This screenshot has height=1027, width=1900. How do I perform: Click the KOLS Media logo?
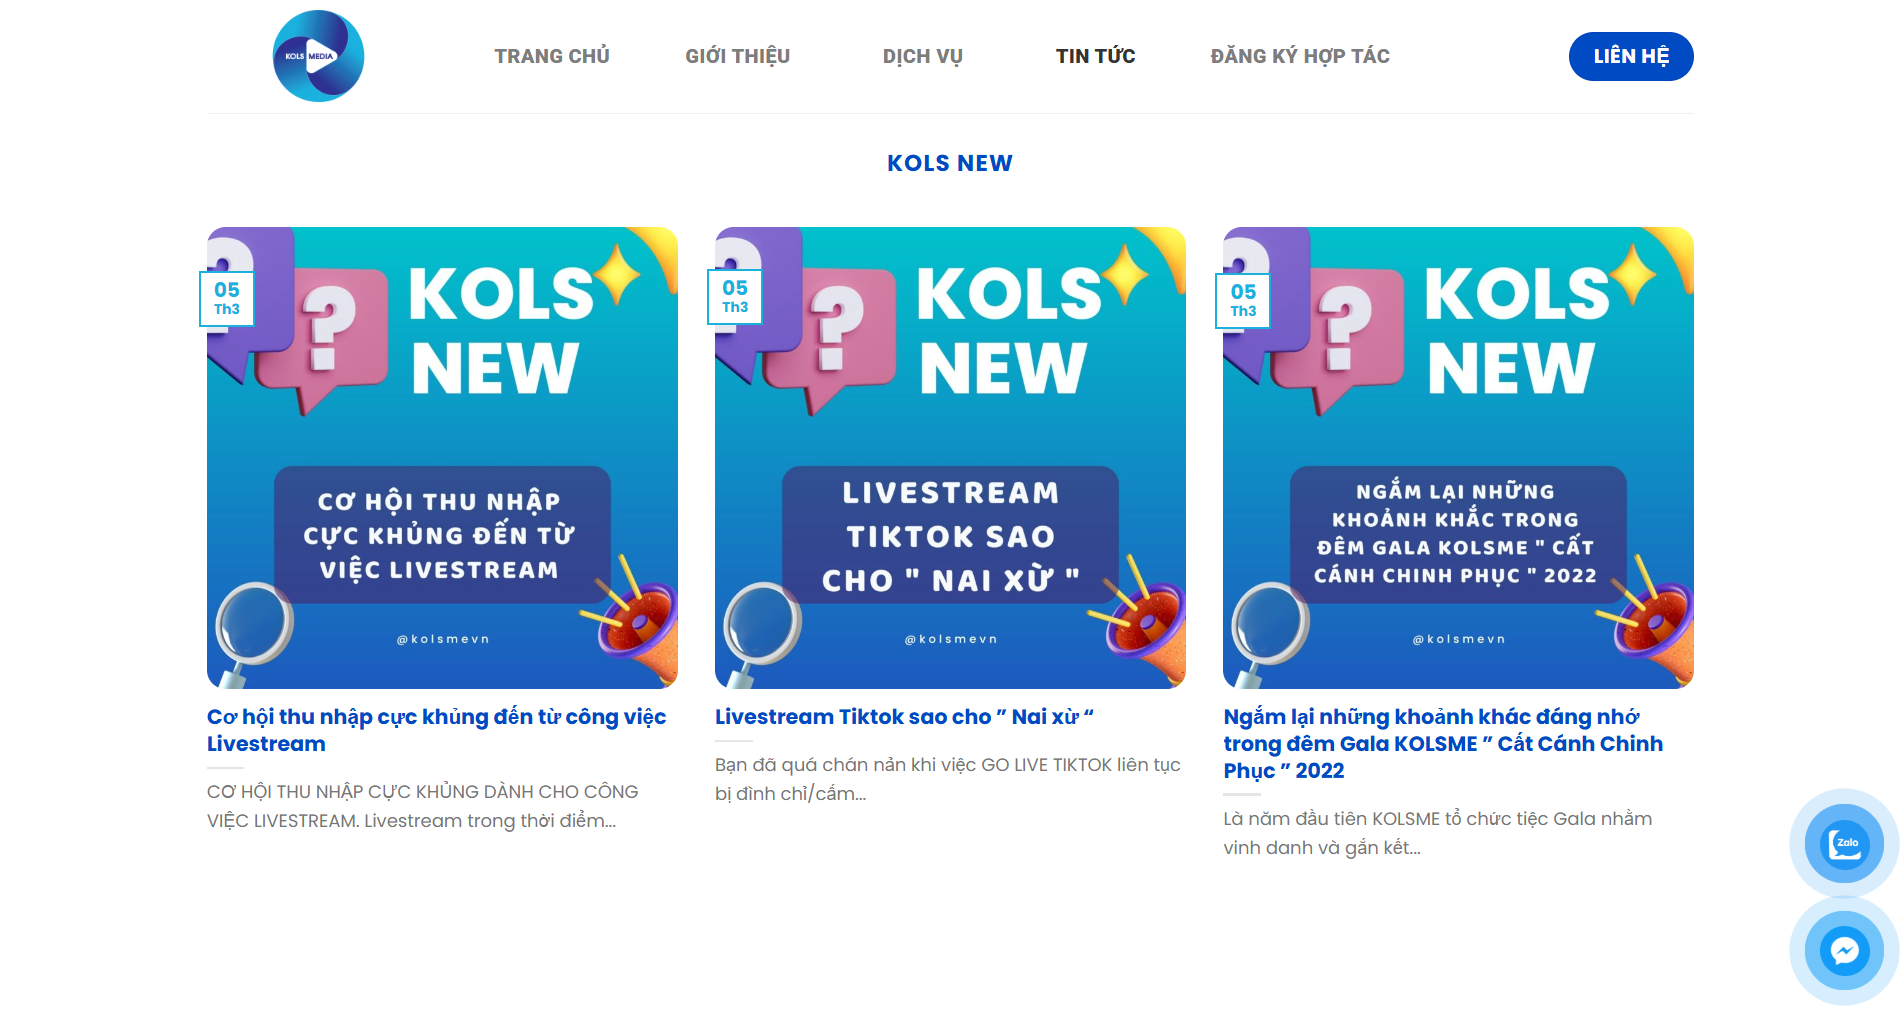point(318,56)
